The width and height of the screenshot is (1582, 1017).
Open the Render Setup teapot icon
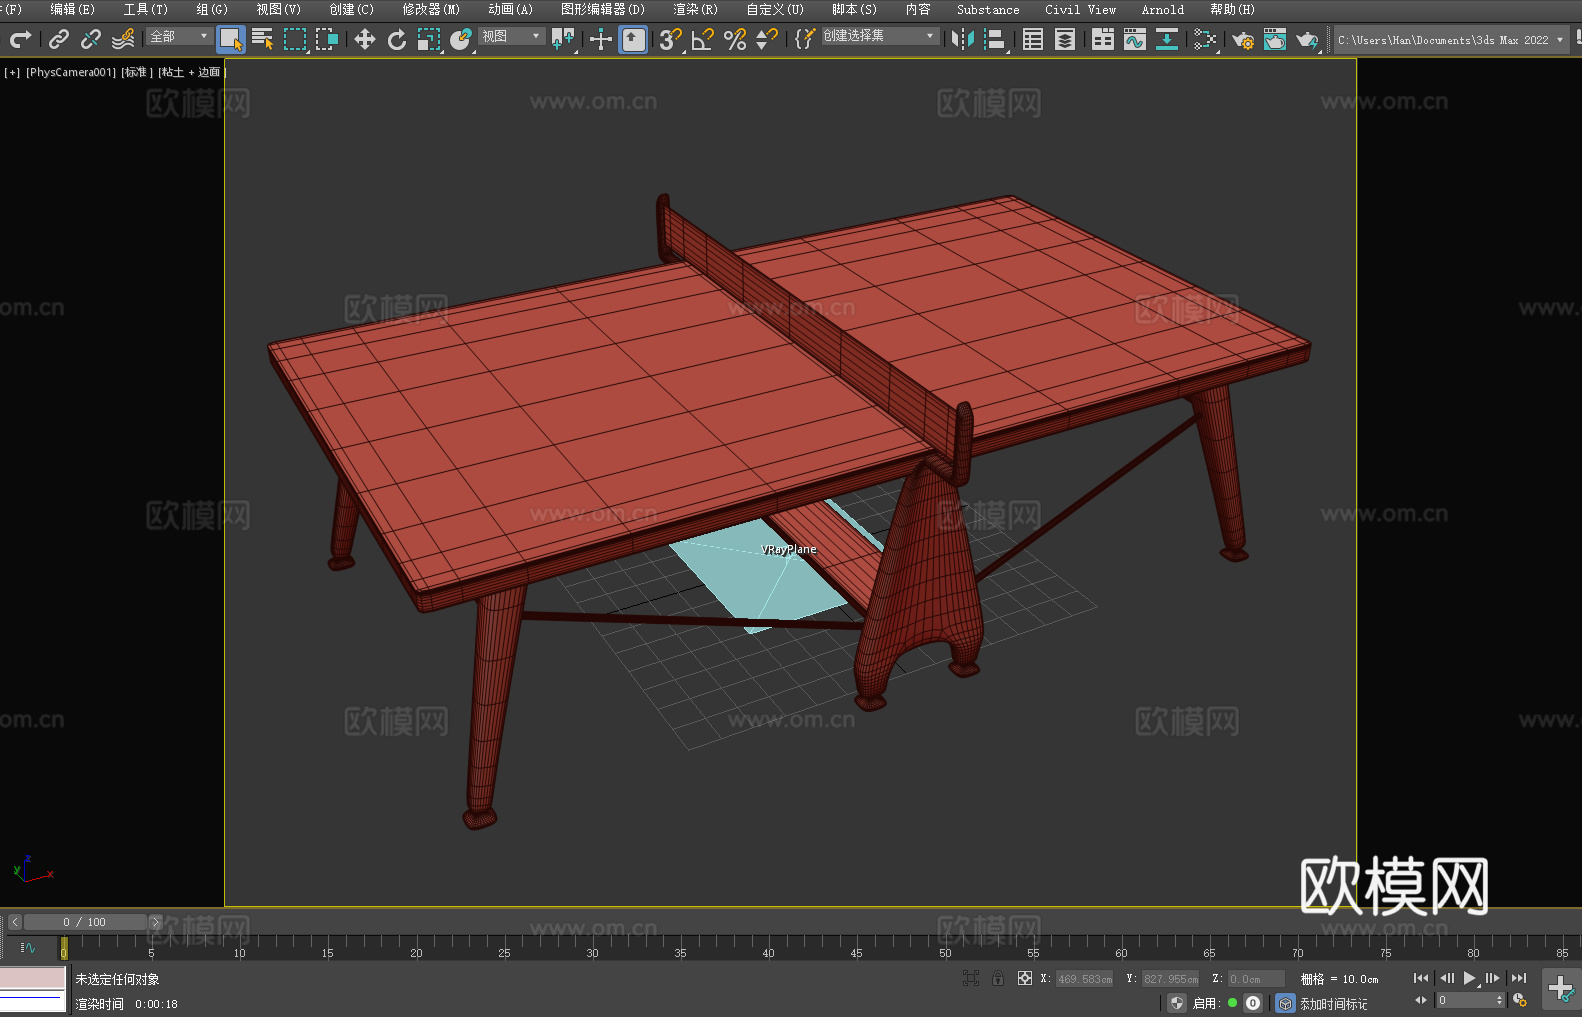pyautogui.click(x=1242, y=39)
